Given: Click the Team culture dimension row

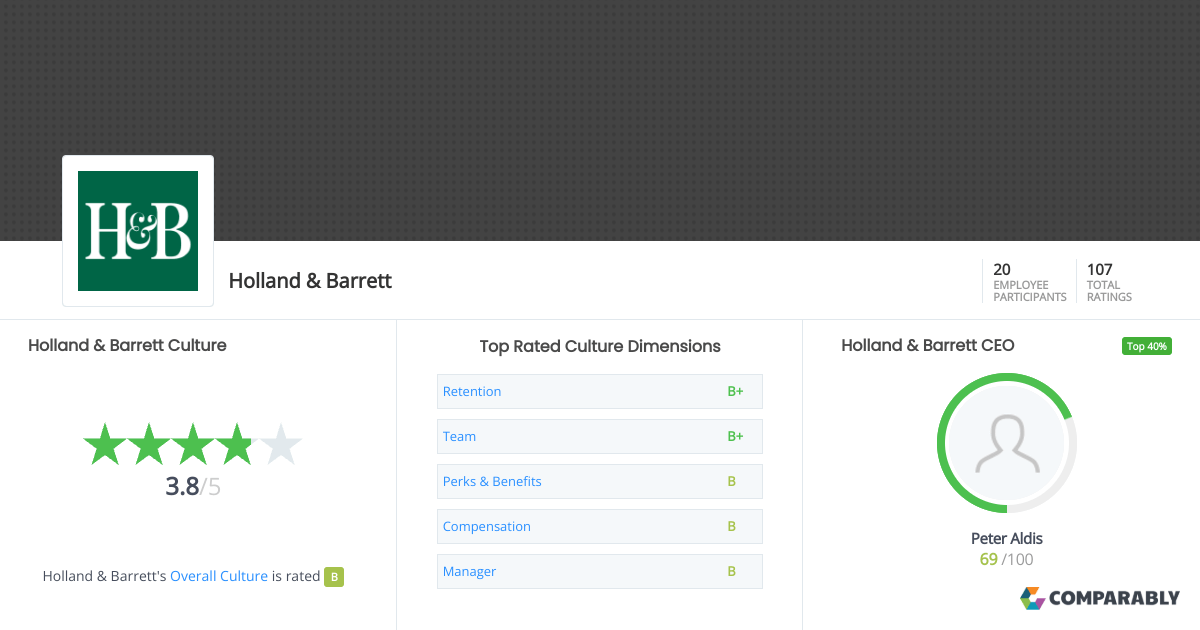Looking at the screenshot, I should (600, 436).
